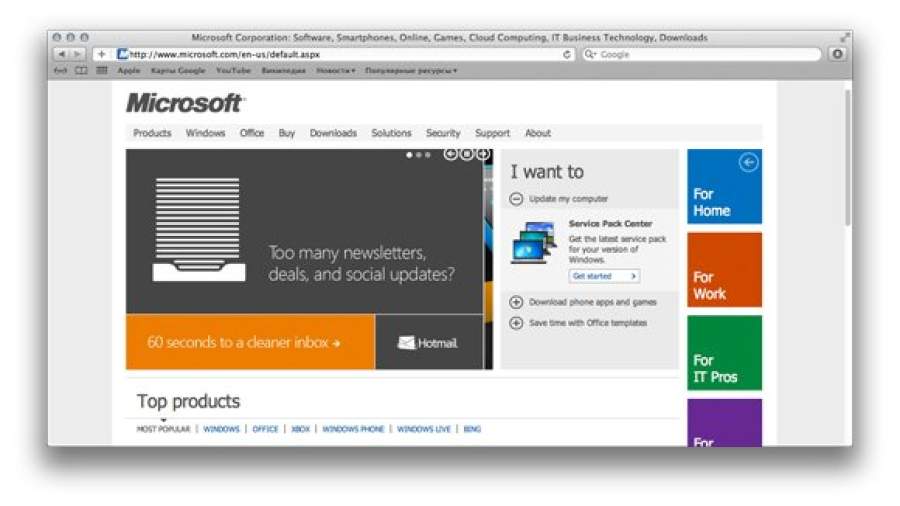The width and height of the screenshot is (900, 506).
Task: Click the site favicon in the address bar
Action: (122, 54)
